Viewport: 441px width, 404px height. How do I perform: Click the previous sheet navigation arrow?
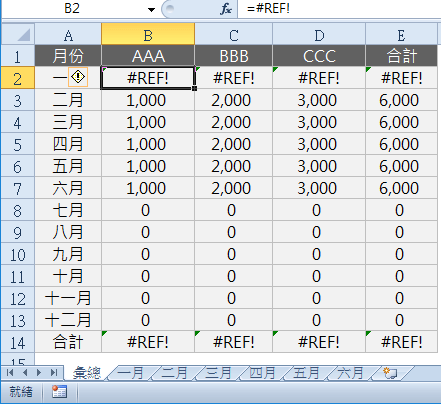25,373
